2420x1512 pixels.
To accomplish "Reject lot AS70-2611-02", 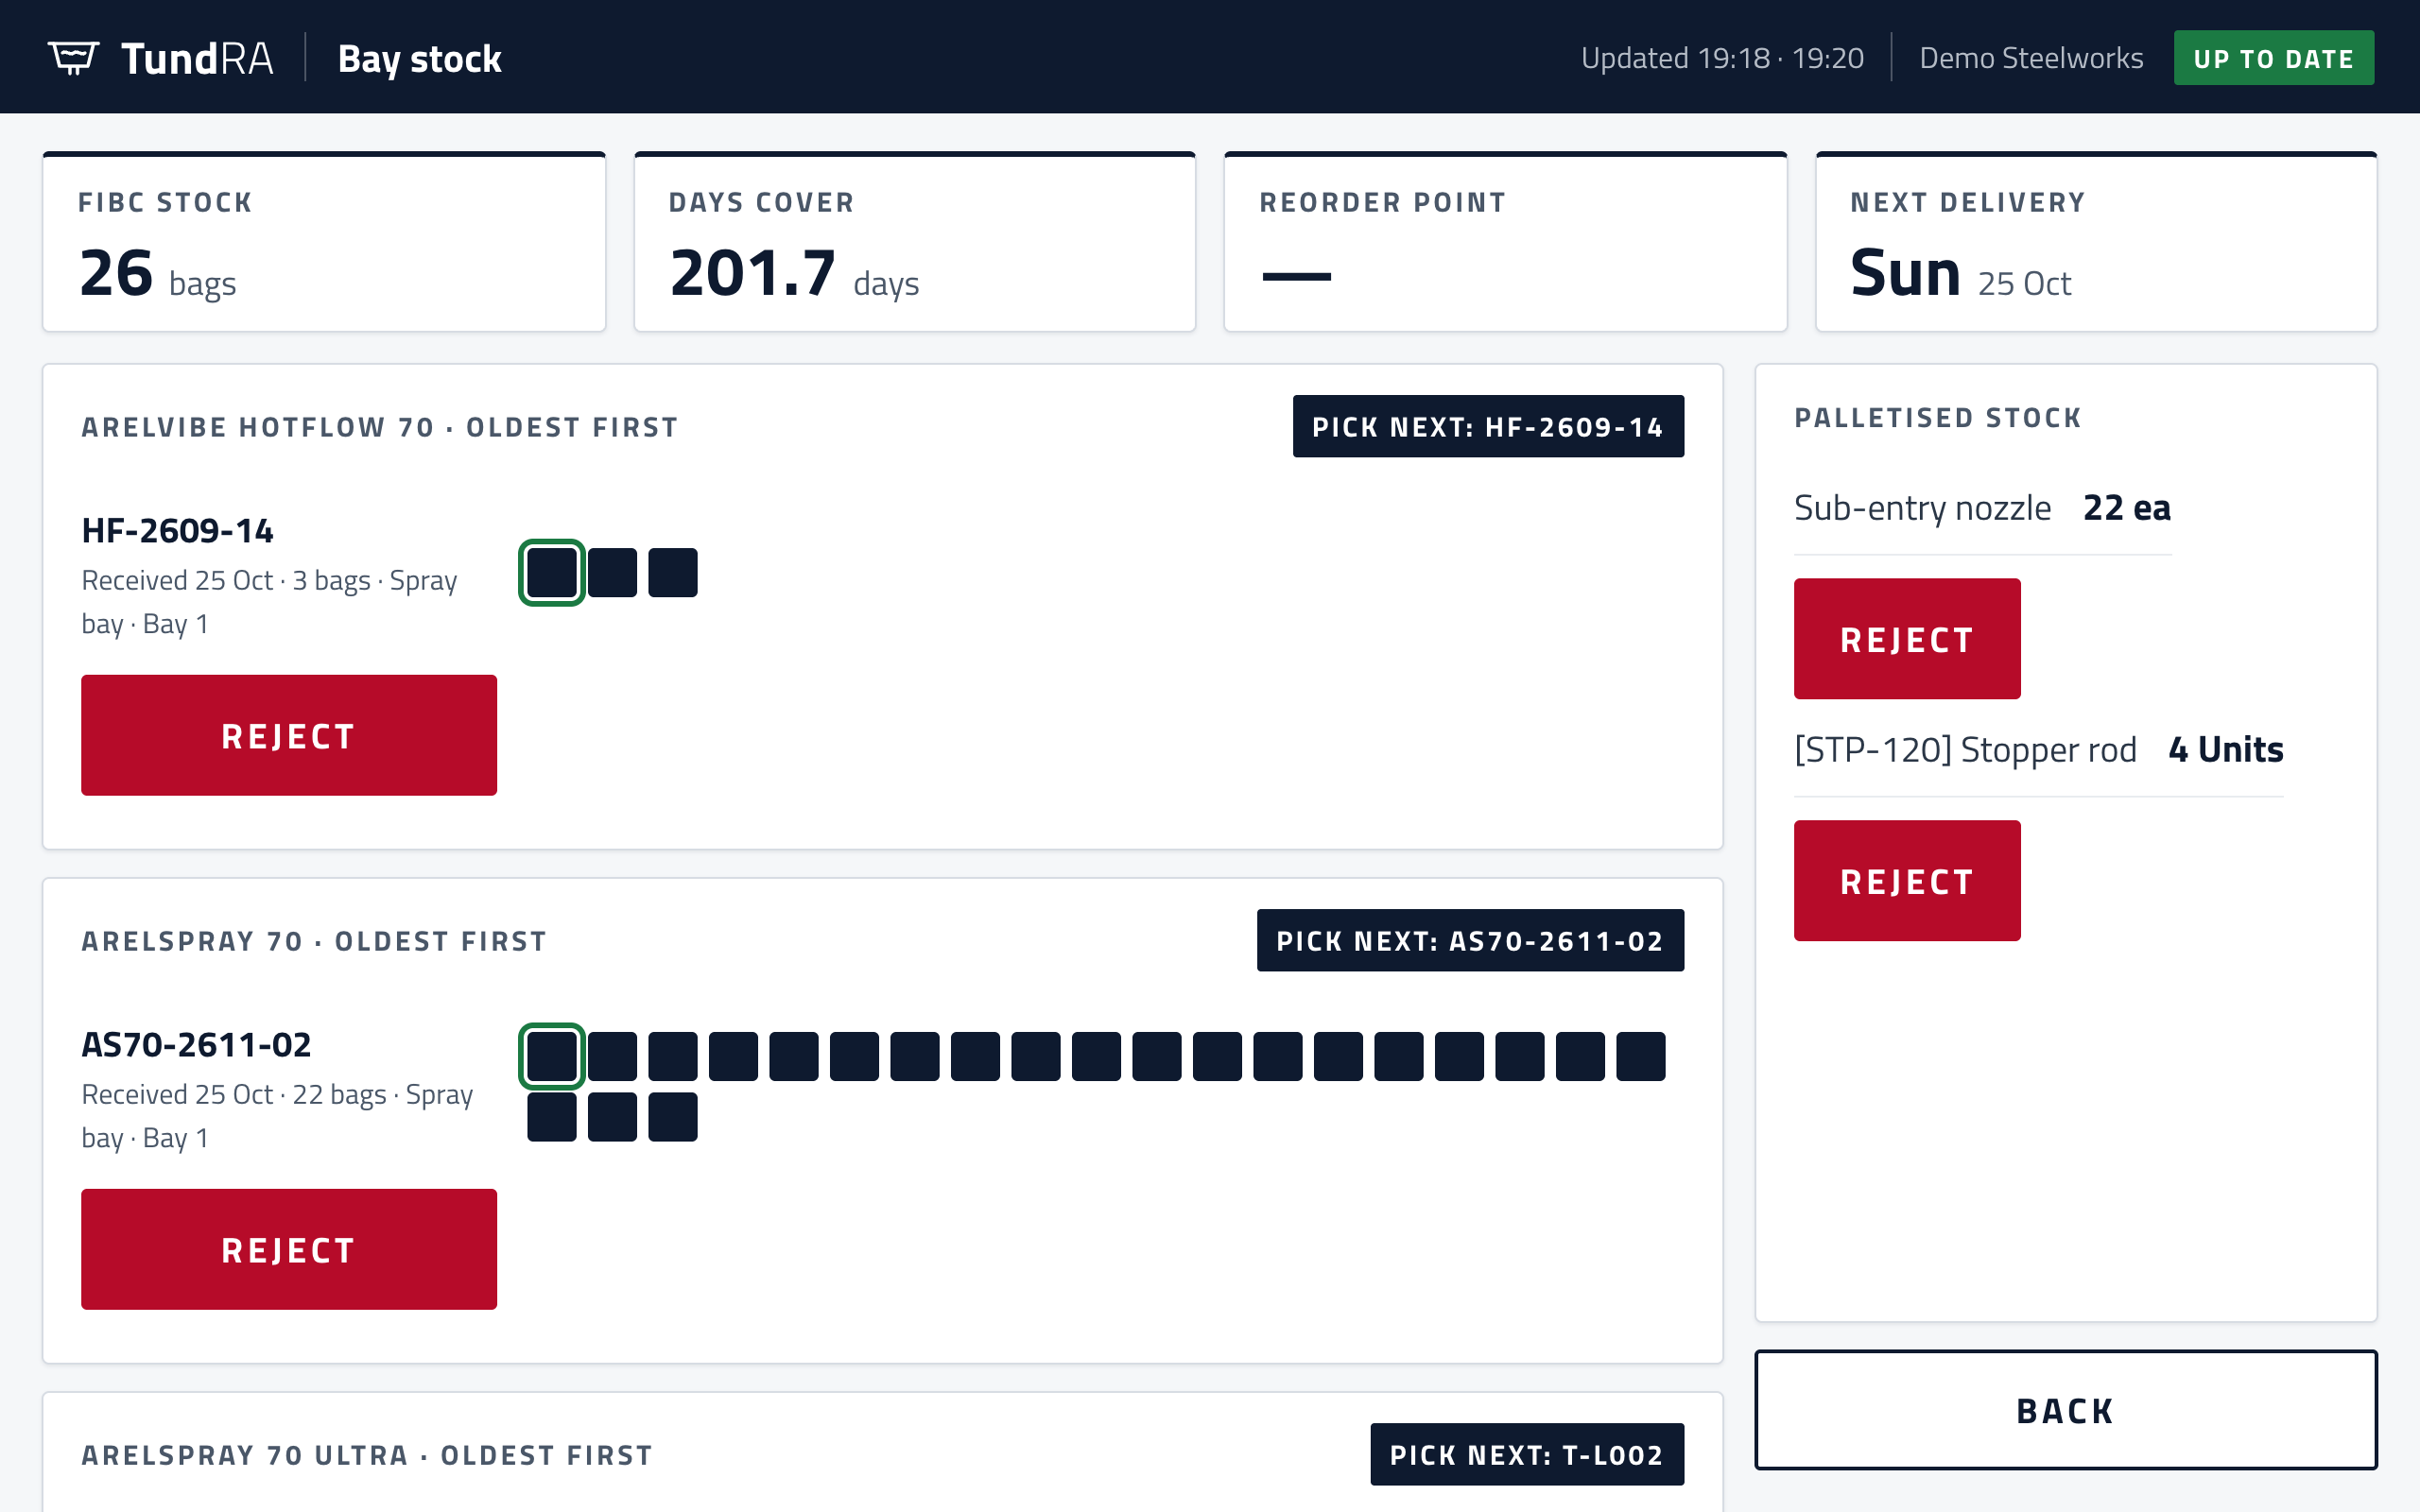I will pyautogui.click(x=289, y=1249).
